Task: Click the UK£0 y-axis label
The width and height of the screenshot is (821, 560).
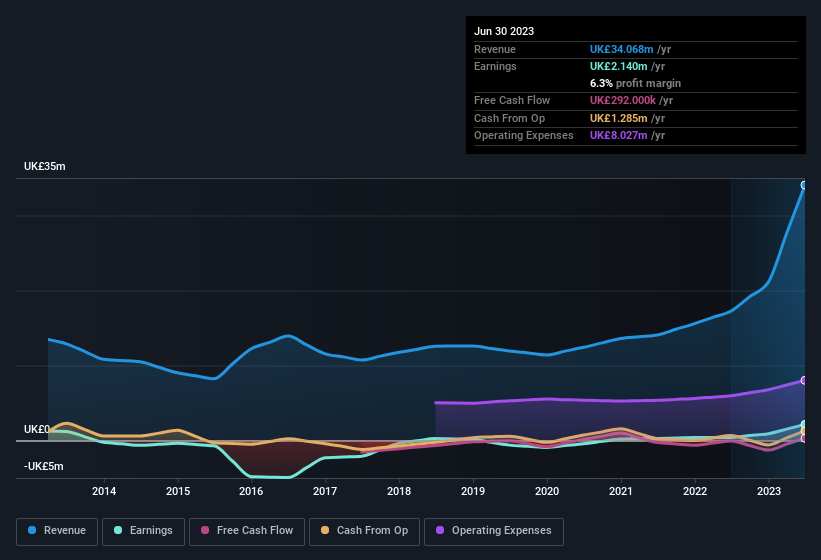Action: click(x=37, y=429)
